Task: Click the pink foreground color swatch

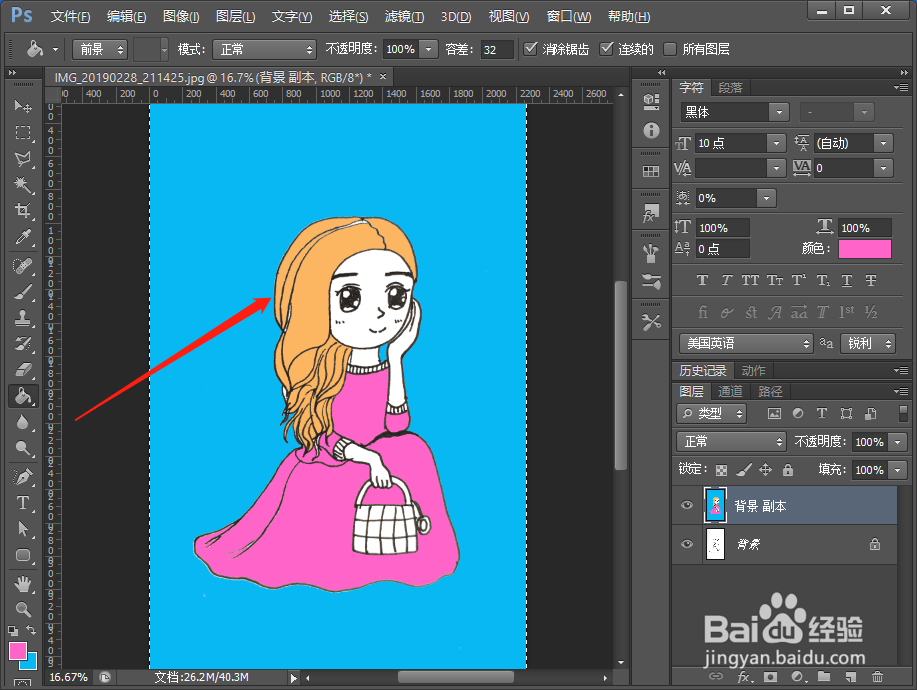Action: [18, 651]
